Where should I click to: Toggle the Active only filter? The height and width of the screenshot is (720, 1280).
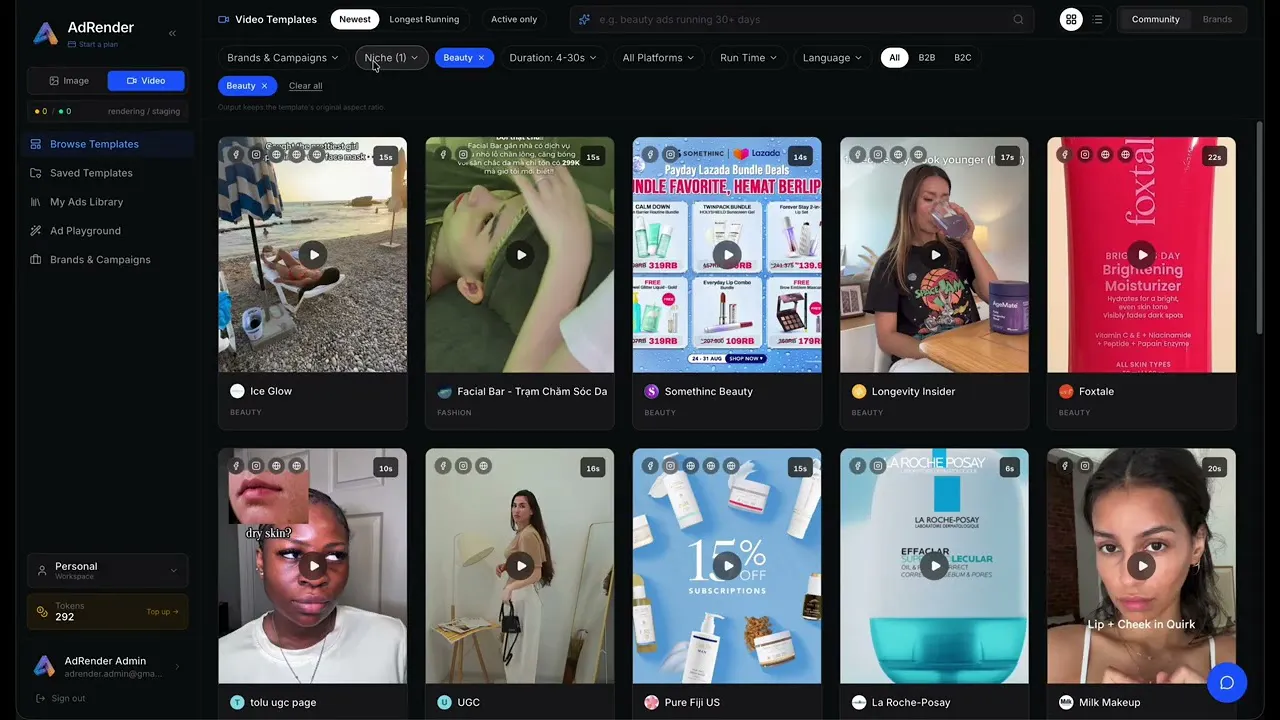point(514,19)
